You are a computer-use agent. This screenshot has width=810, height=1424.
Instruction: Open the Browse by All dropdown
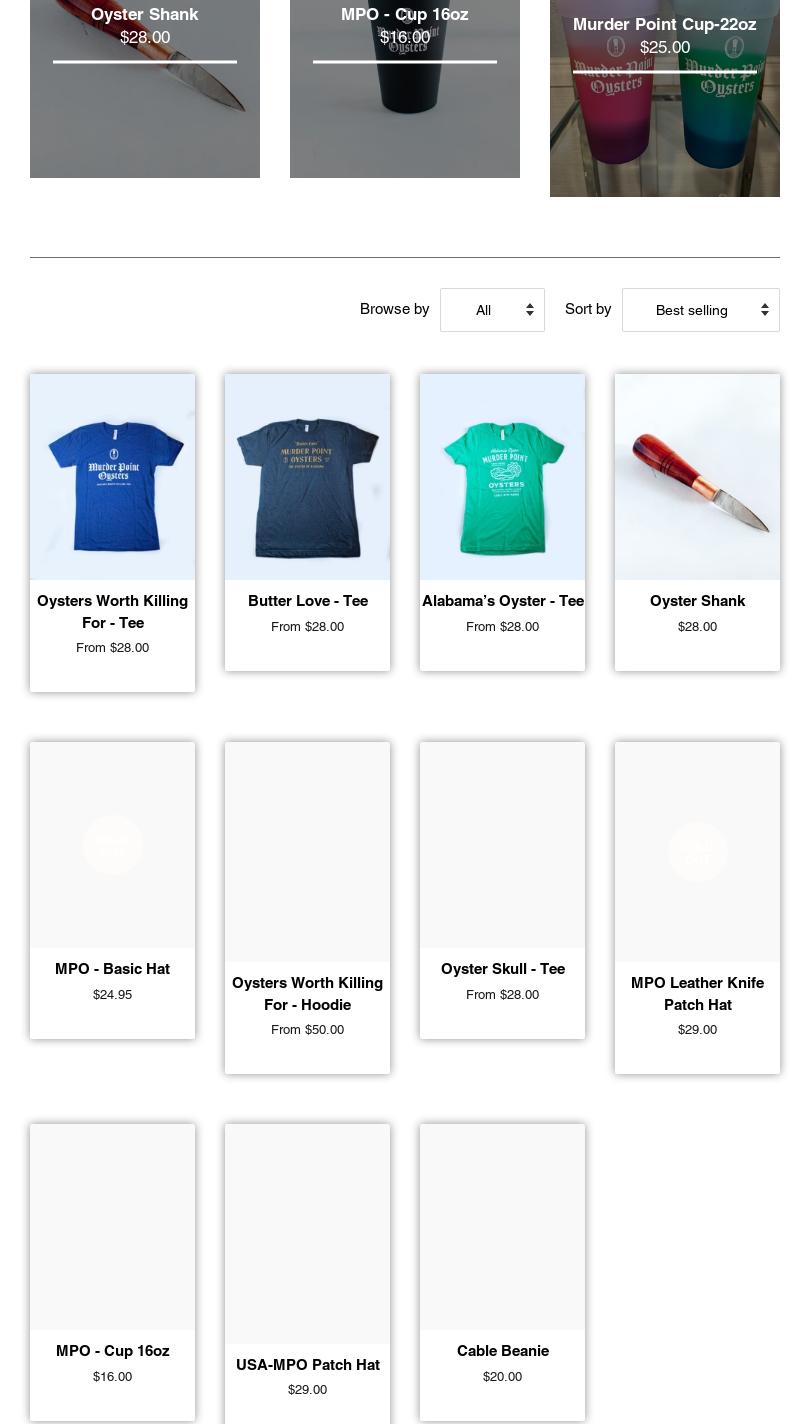tap(492, 310)
